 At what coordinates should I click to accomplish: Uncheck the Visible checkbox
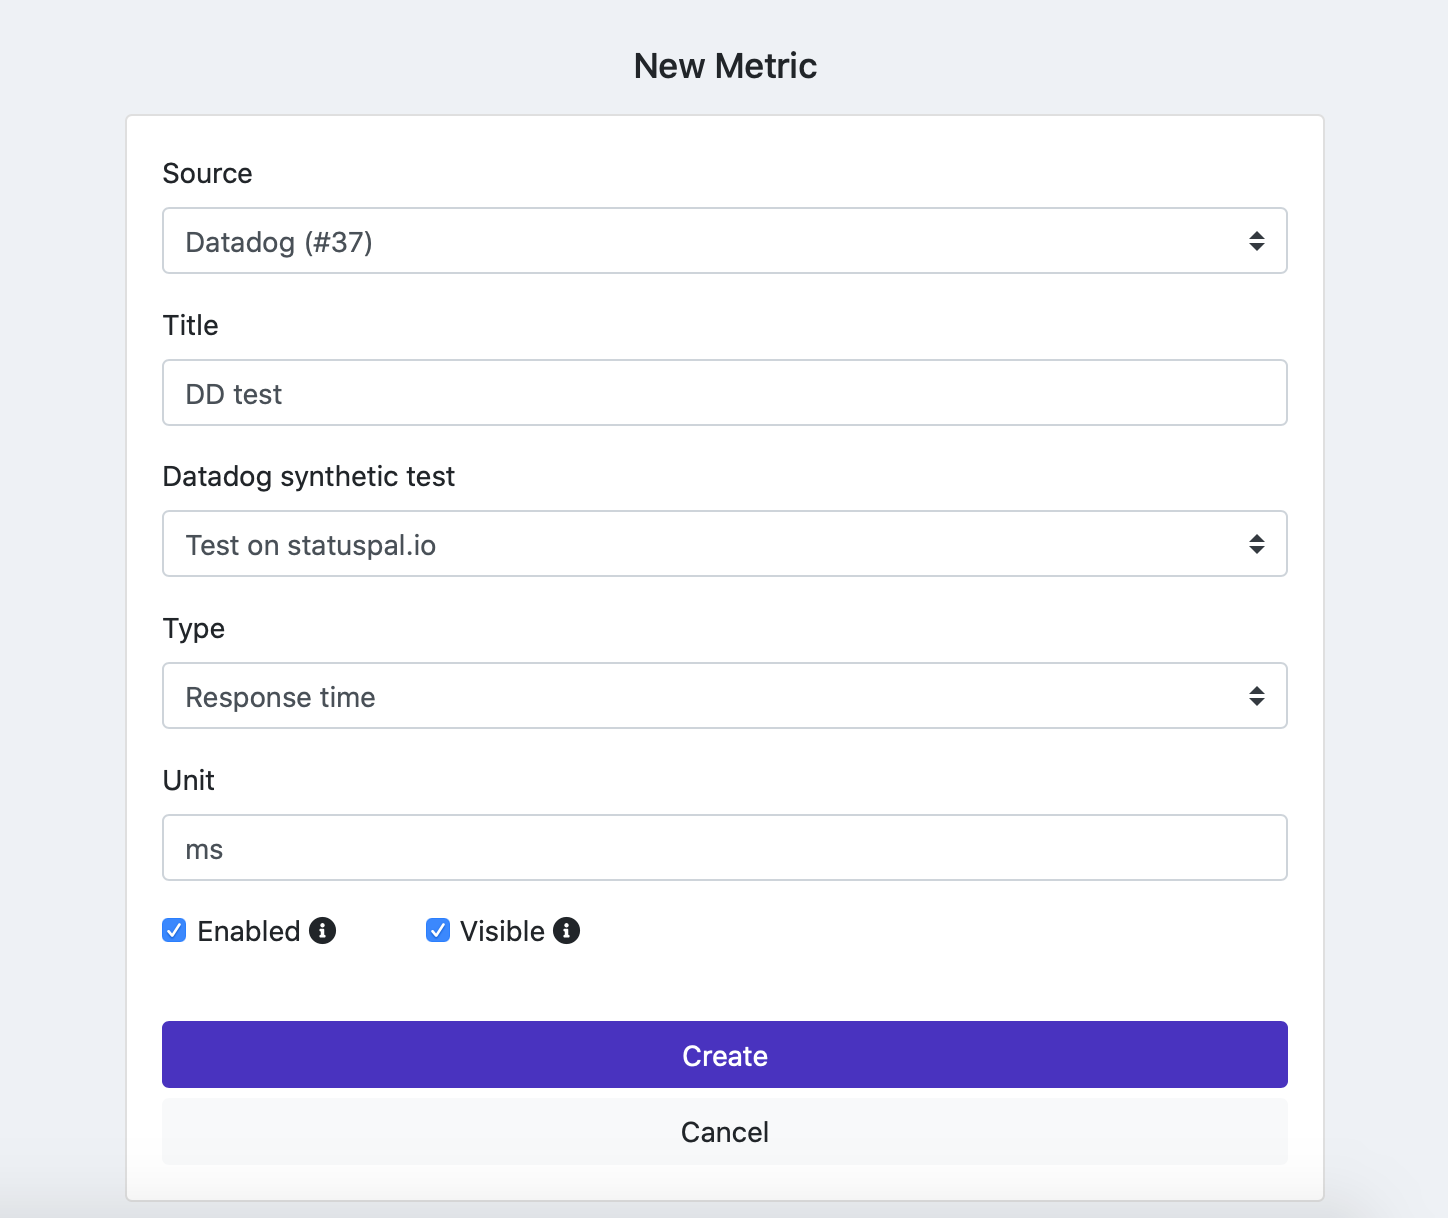(438, 931)
